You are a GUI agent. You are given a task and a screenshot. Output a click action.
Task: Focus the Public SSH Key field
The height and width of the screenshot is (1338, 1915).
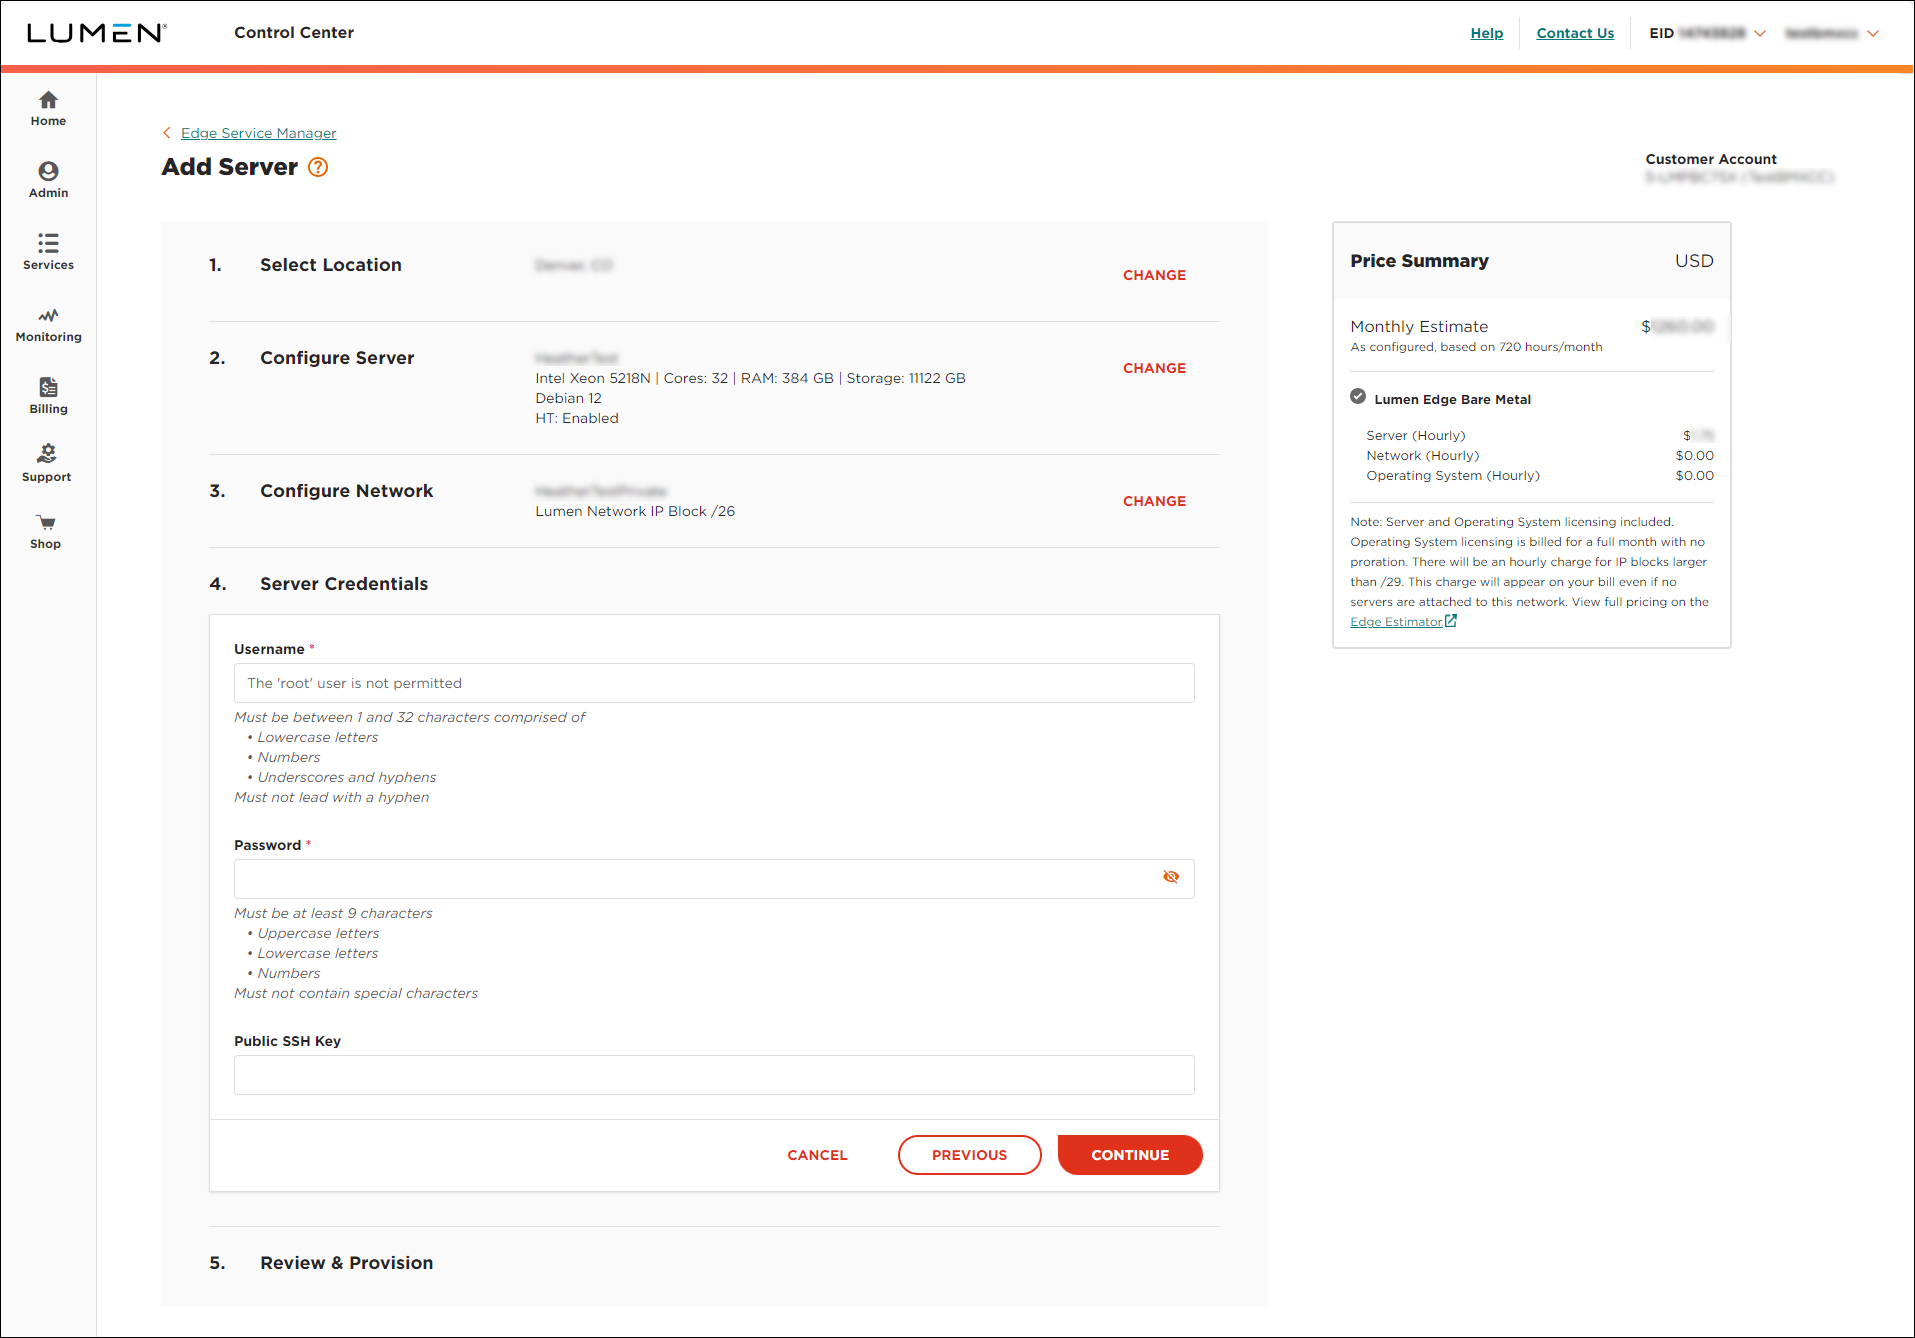coord(714,1075)
